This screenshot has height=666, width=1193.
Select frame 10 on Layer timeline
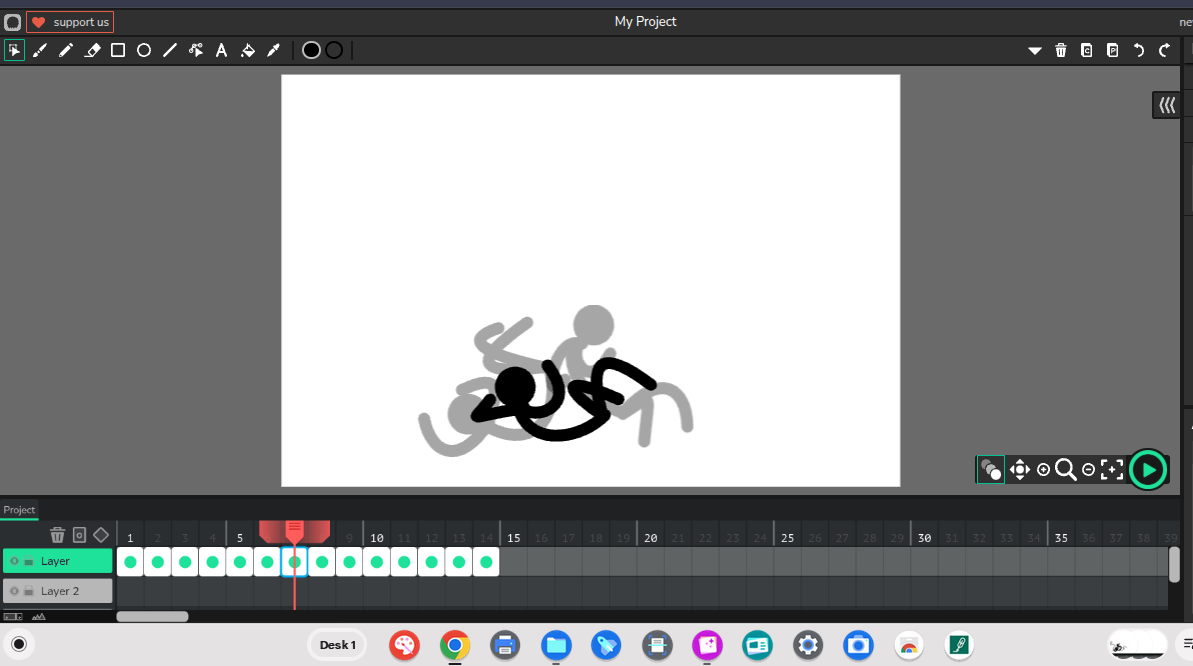click(376, 562)
